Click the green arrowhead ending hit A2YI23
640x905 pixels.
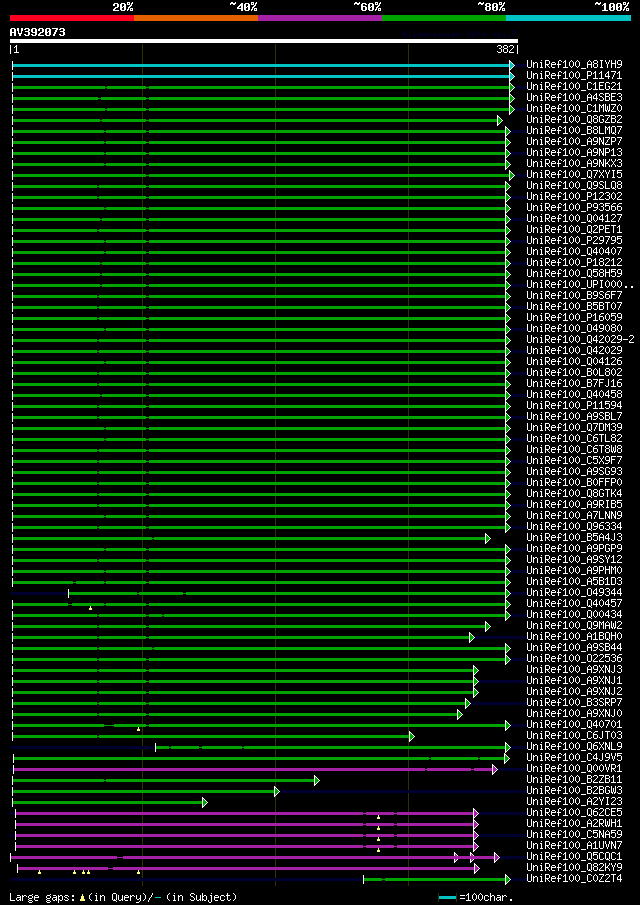click(x=204, y=802)
